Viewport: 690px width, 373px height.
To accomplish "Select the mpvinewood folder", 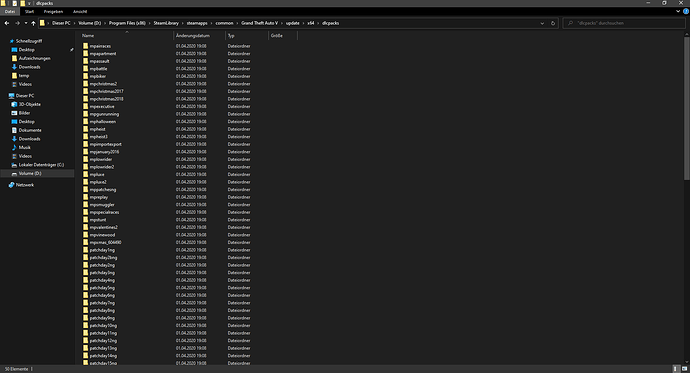I will pyautogui.click(x=102, y=235).
